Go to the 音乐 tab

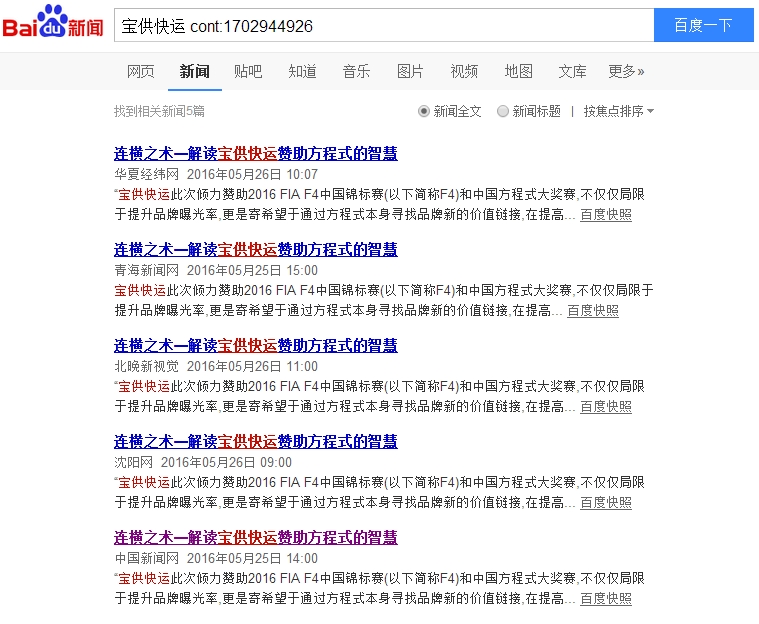(356, 71)
